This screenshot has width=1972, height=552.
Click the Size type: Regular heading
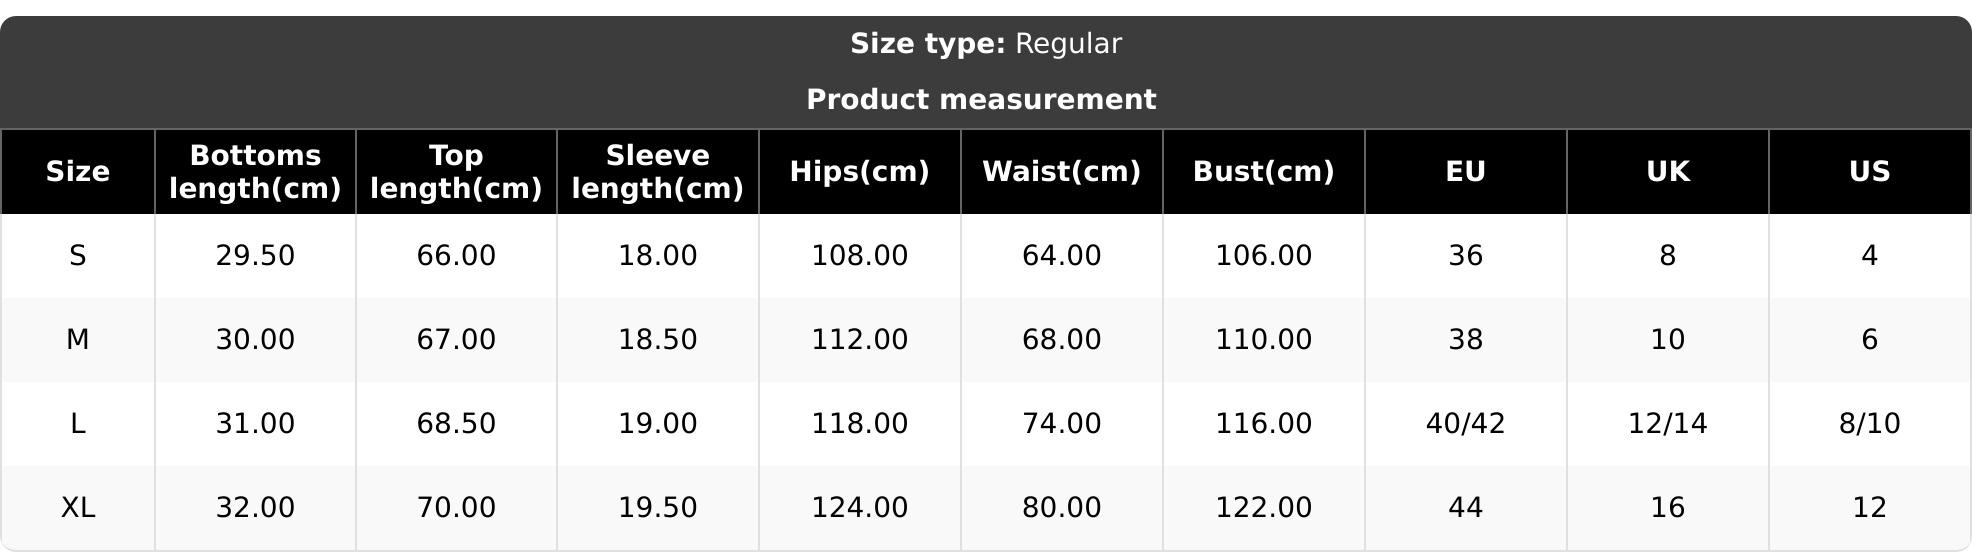pos(986,44)
